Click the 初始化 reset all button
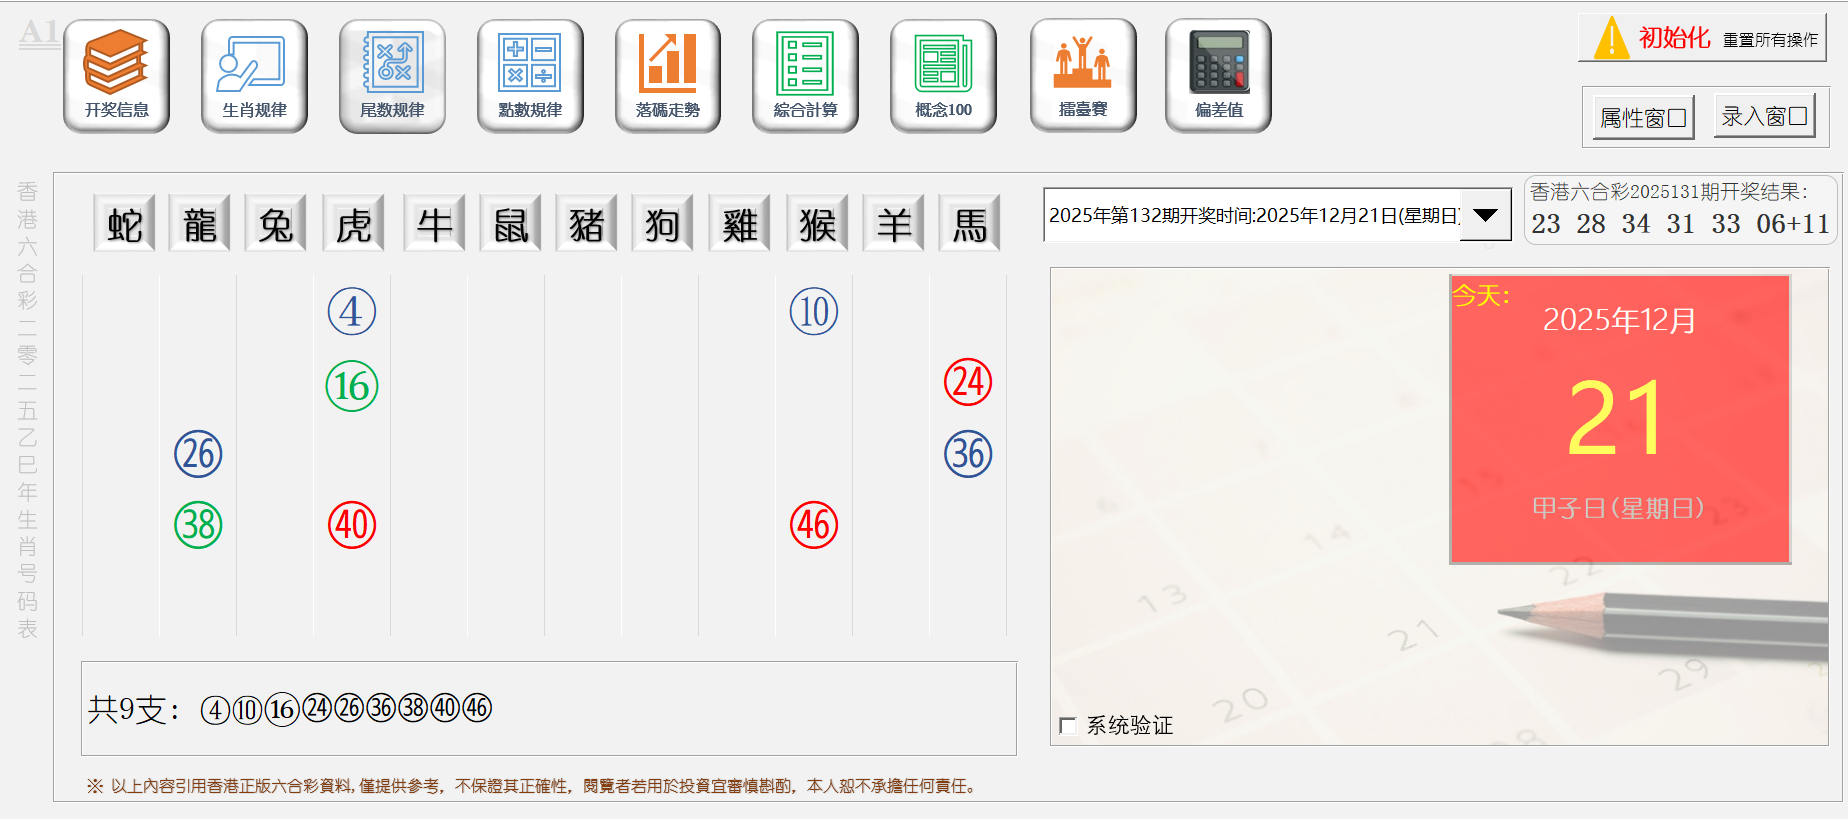 [1702, 38]
